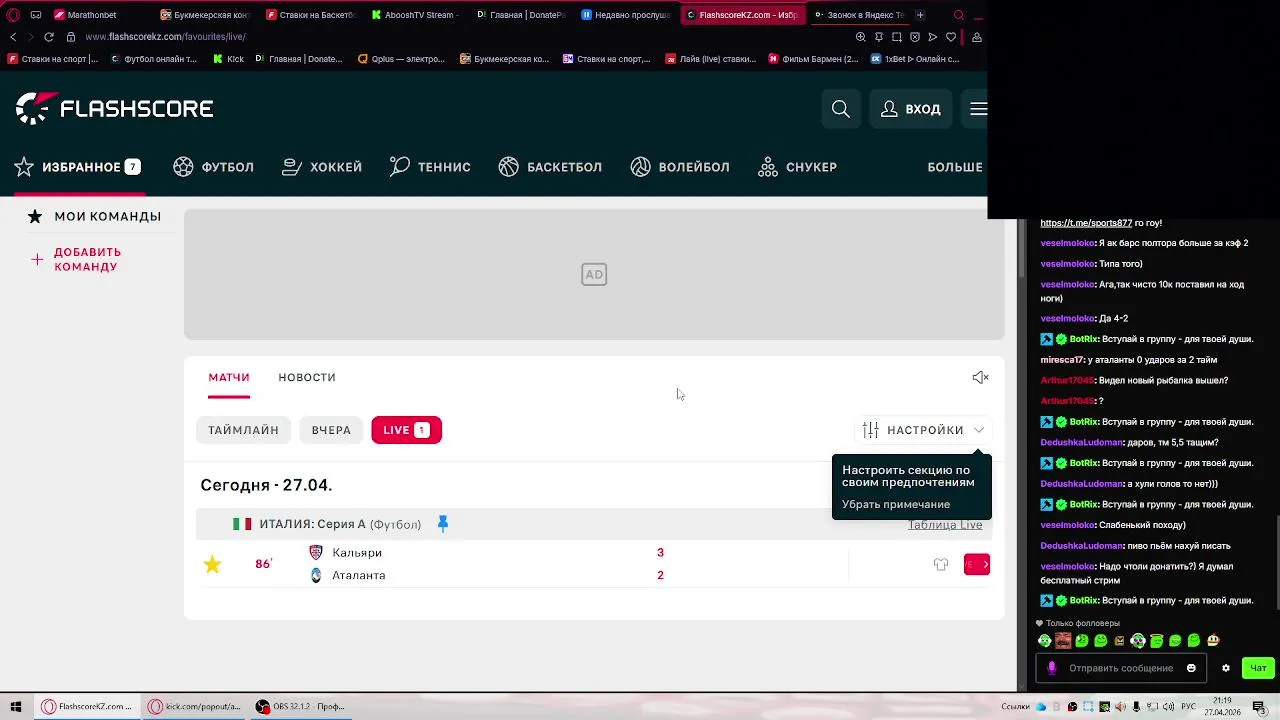The height and width of the screenshot is (720, 1280).
Task: Open the ФУТБОЛ sport section
Action: tap(213, 167)
